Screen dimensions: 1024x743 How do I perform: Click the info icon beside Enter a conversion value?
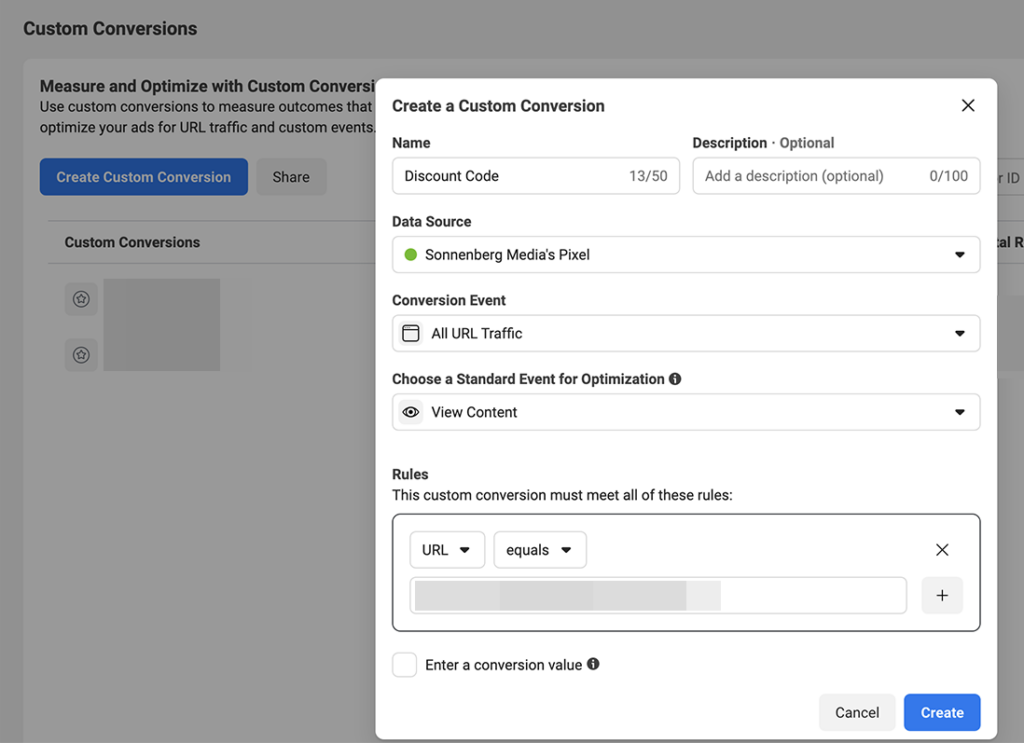592,664
